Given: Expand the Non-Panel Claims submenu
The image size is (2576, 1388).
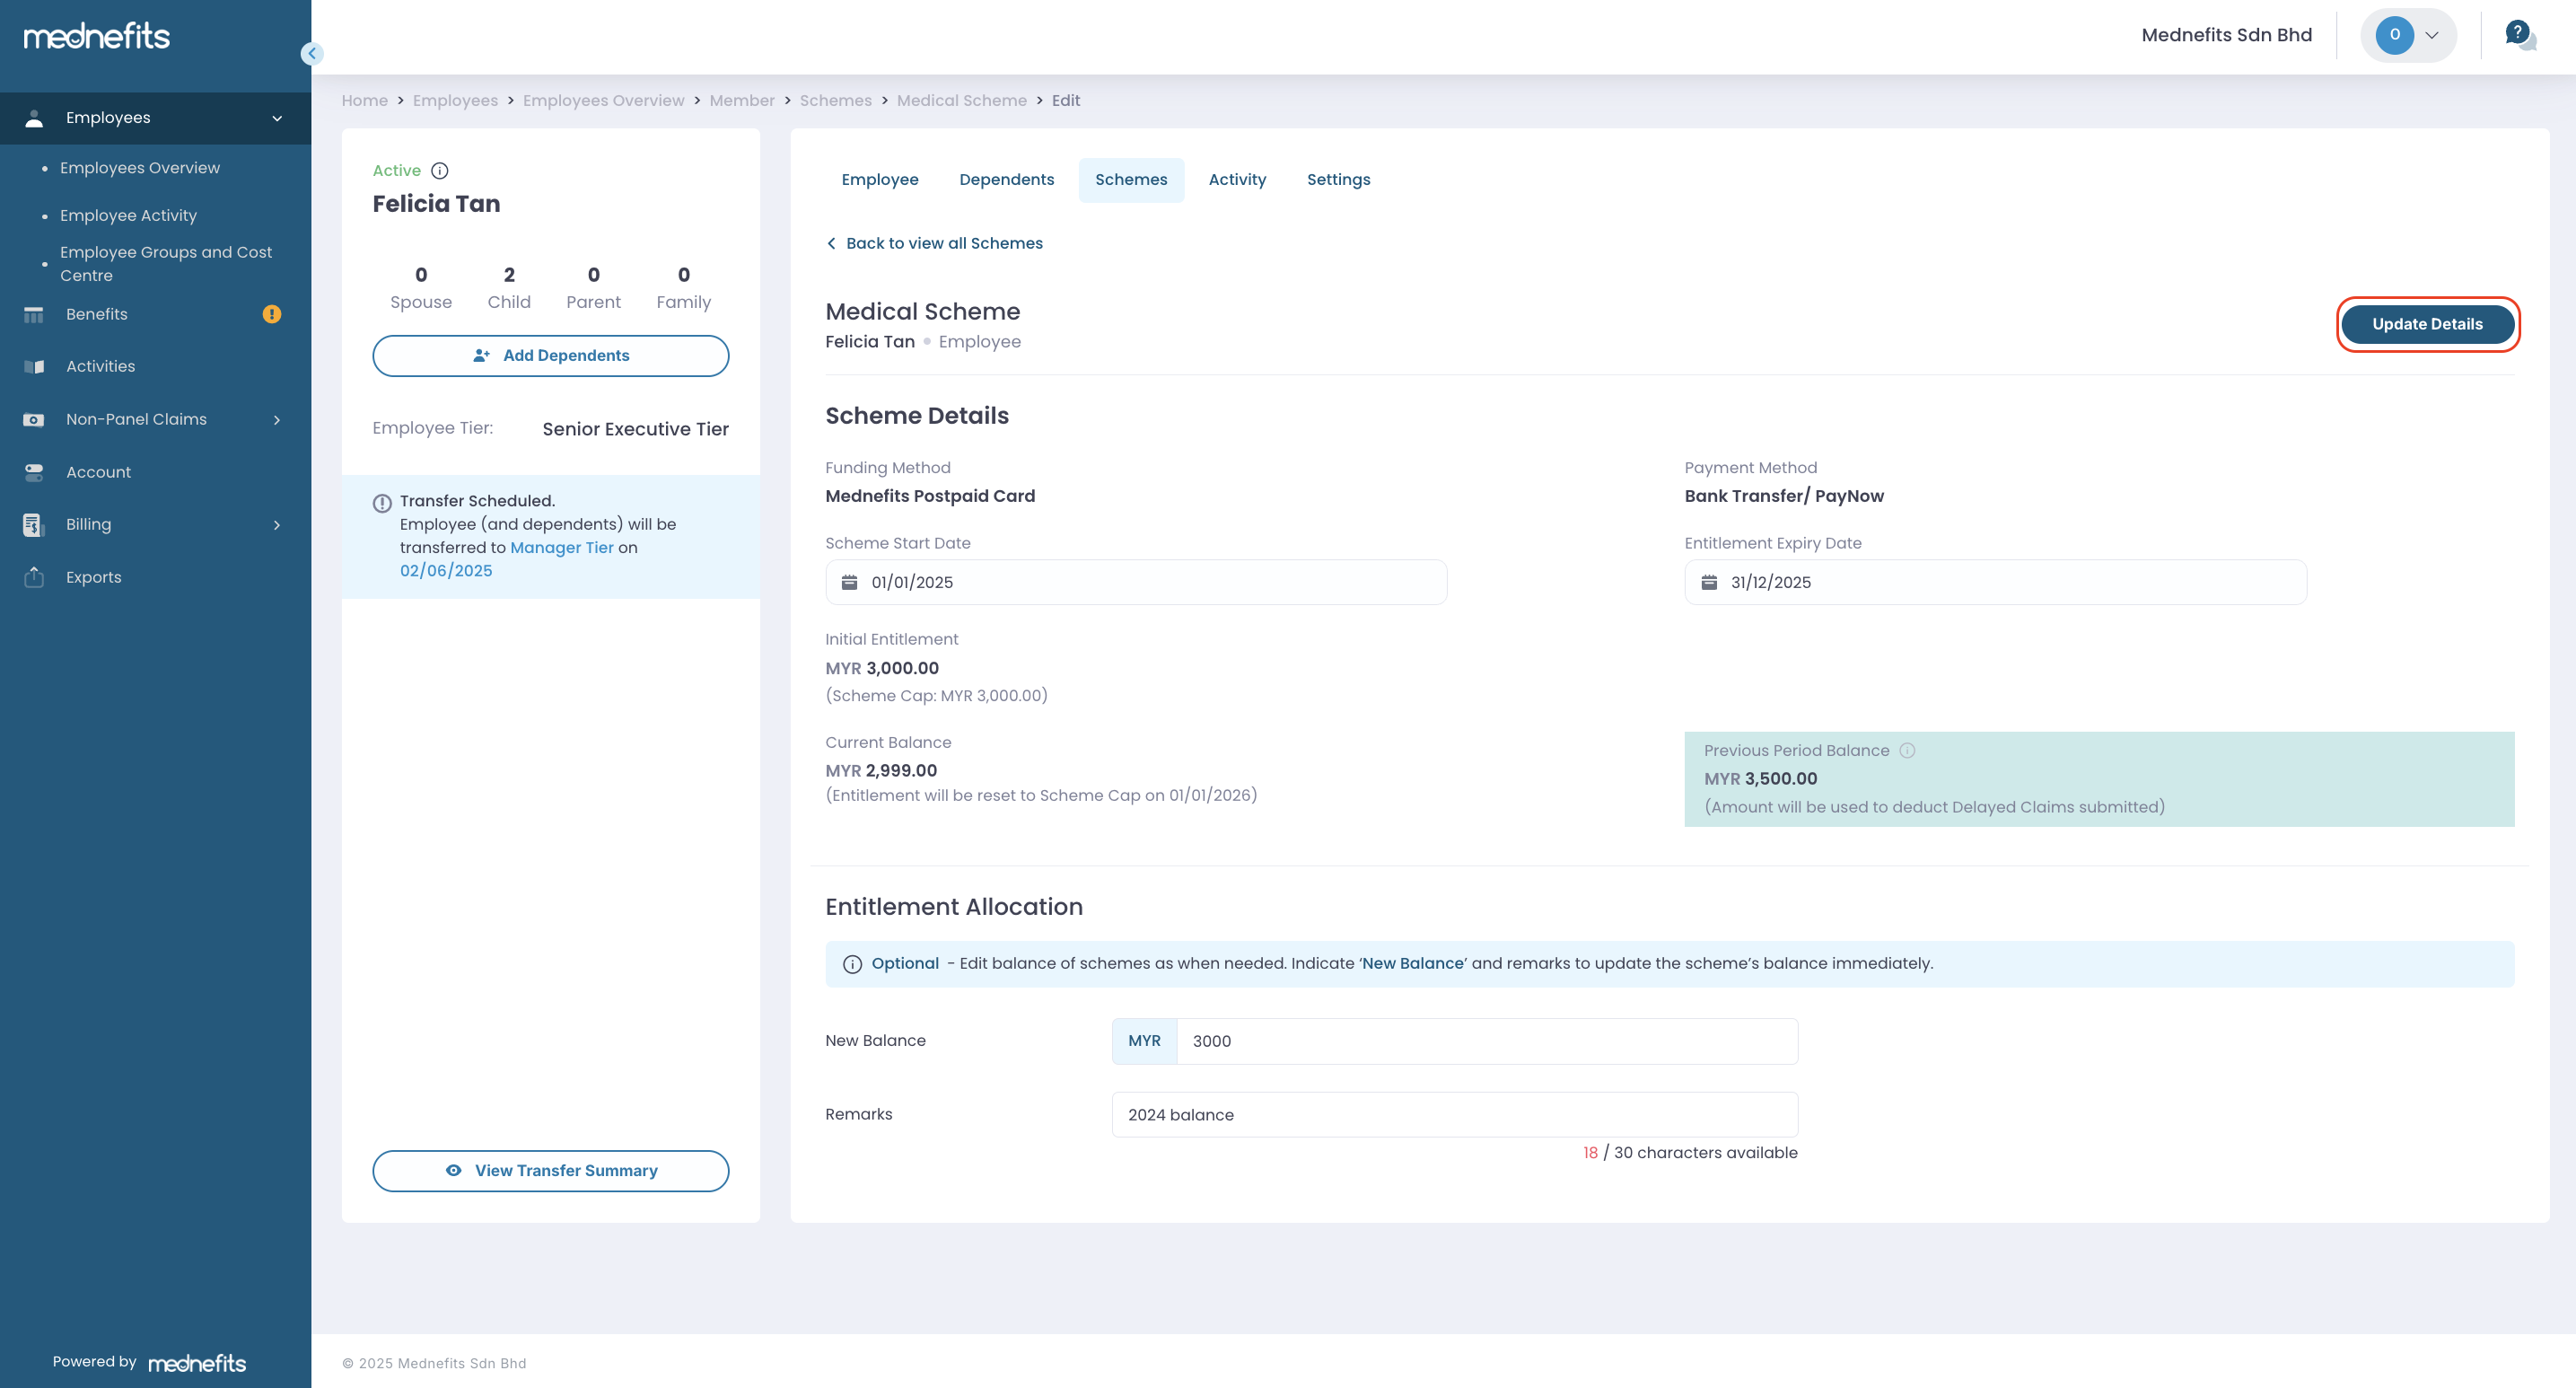Looking at the screenshot, I should (277, 420).
